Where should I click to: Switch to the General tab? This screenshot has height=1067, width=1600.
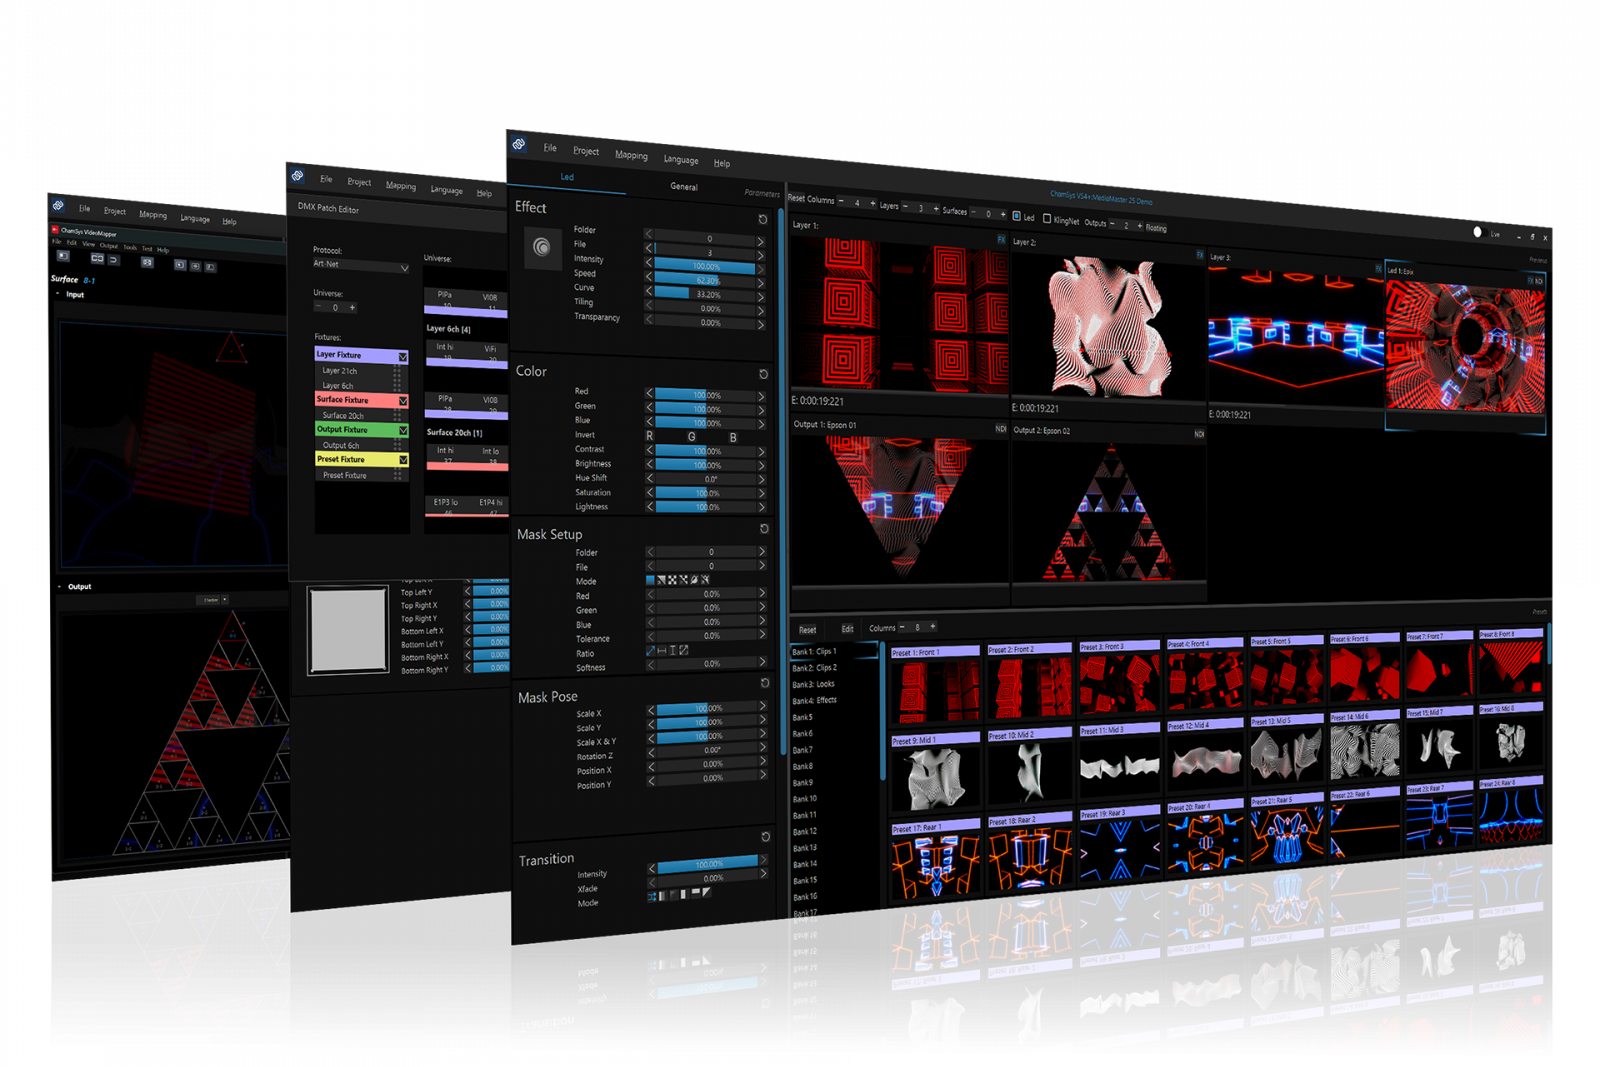(684, 187)
